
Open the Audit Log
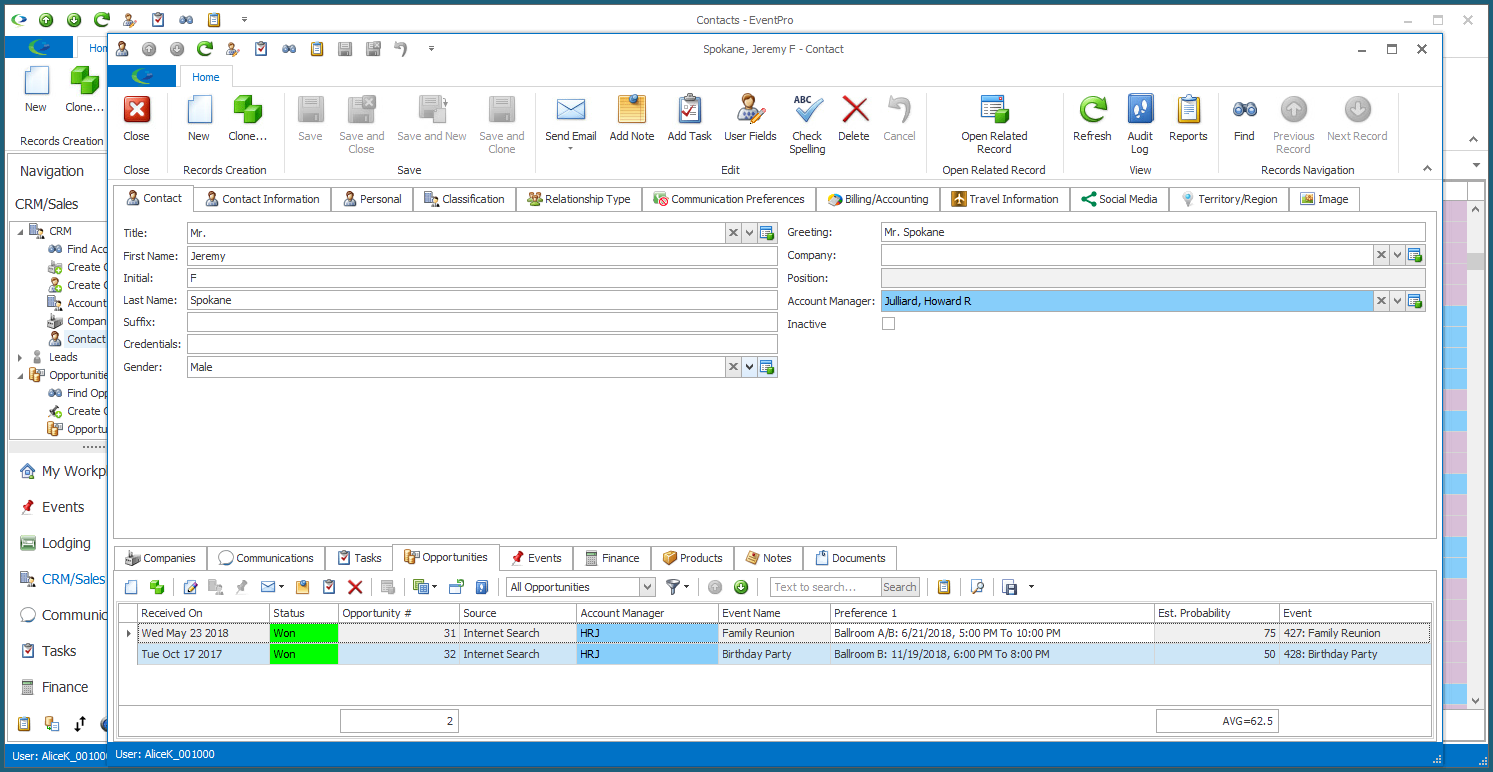coord(1140,125)
